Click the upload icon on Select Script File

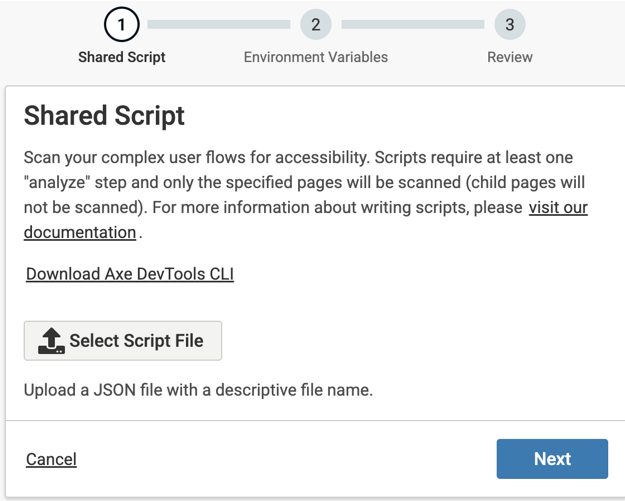pos(51,341)
